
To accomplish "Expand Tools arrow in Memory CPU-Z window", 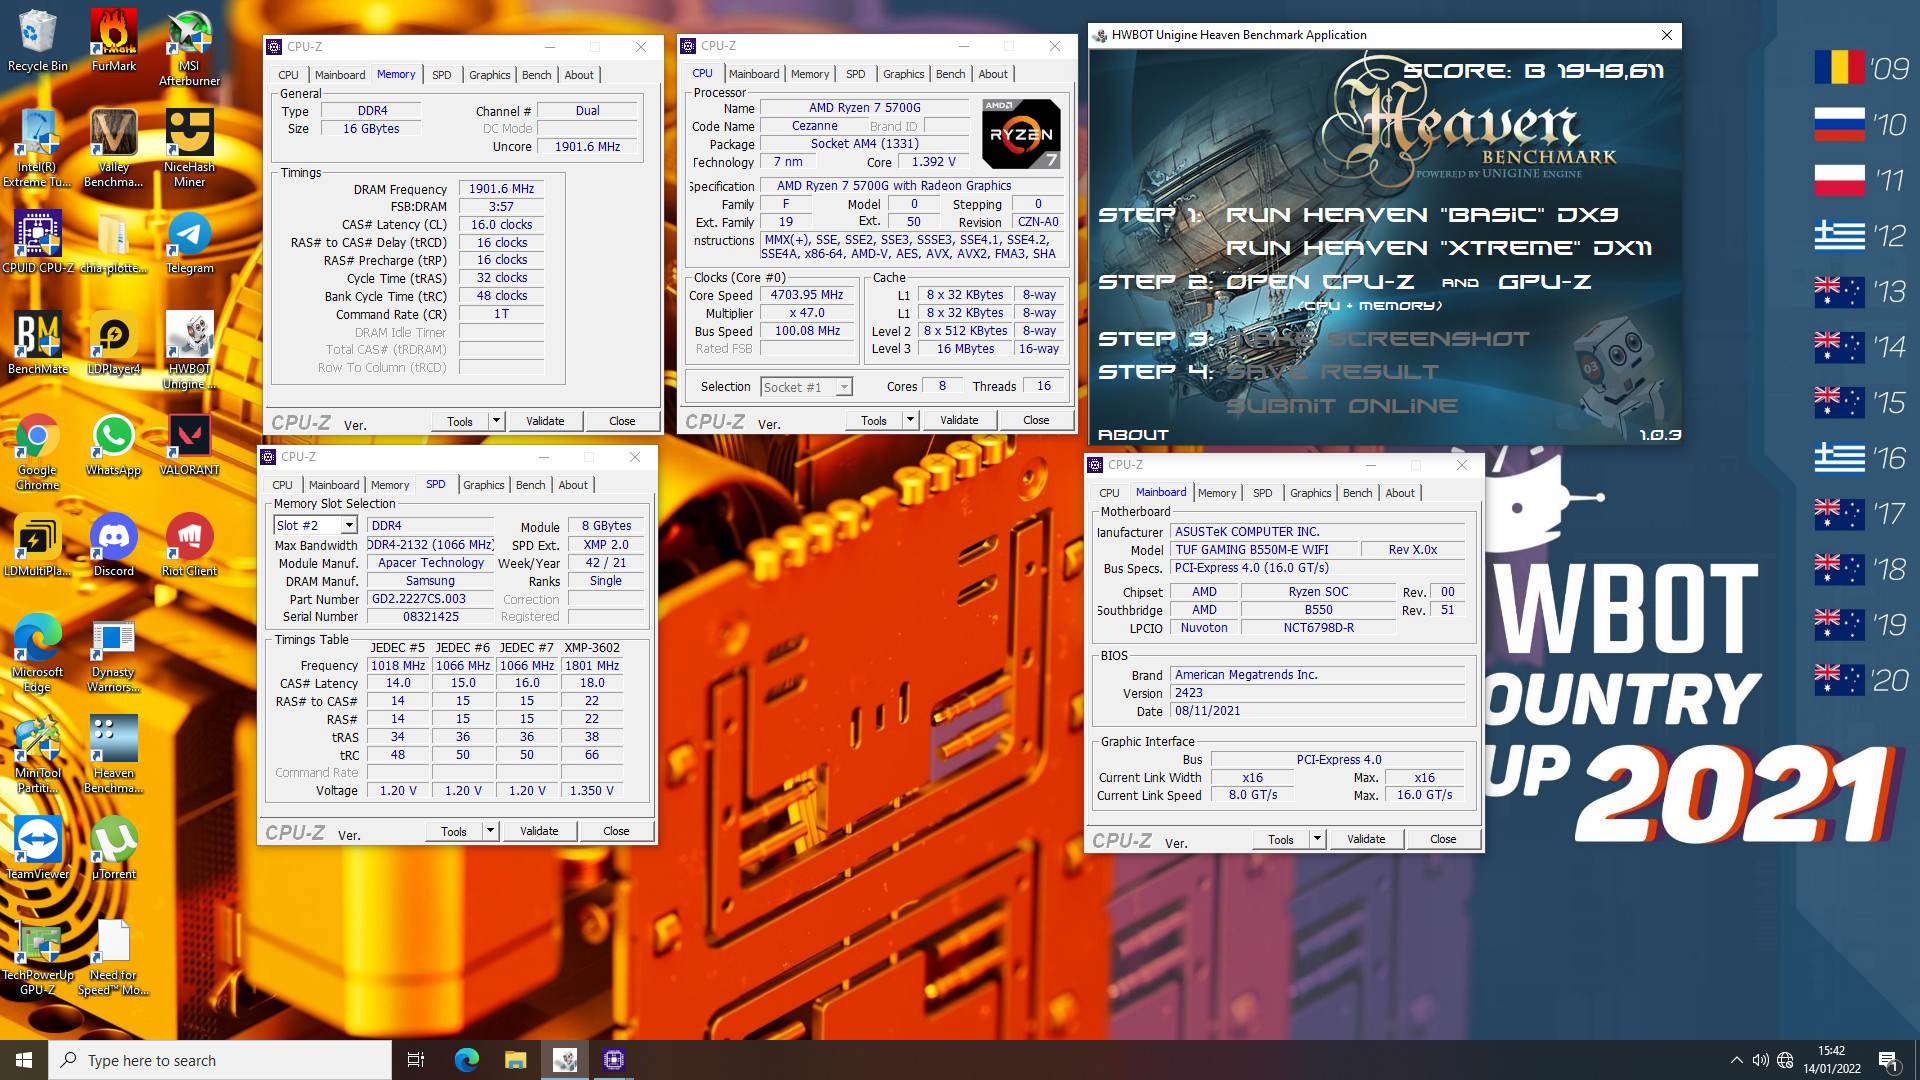I will click(x=496, y=421).
